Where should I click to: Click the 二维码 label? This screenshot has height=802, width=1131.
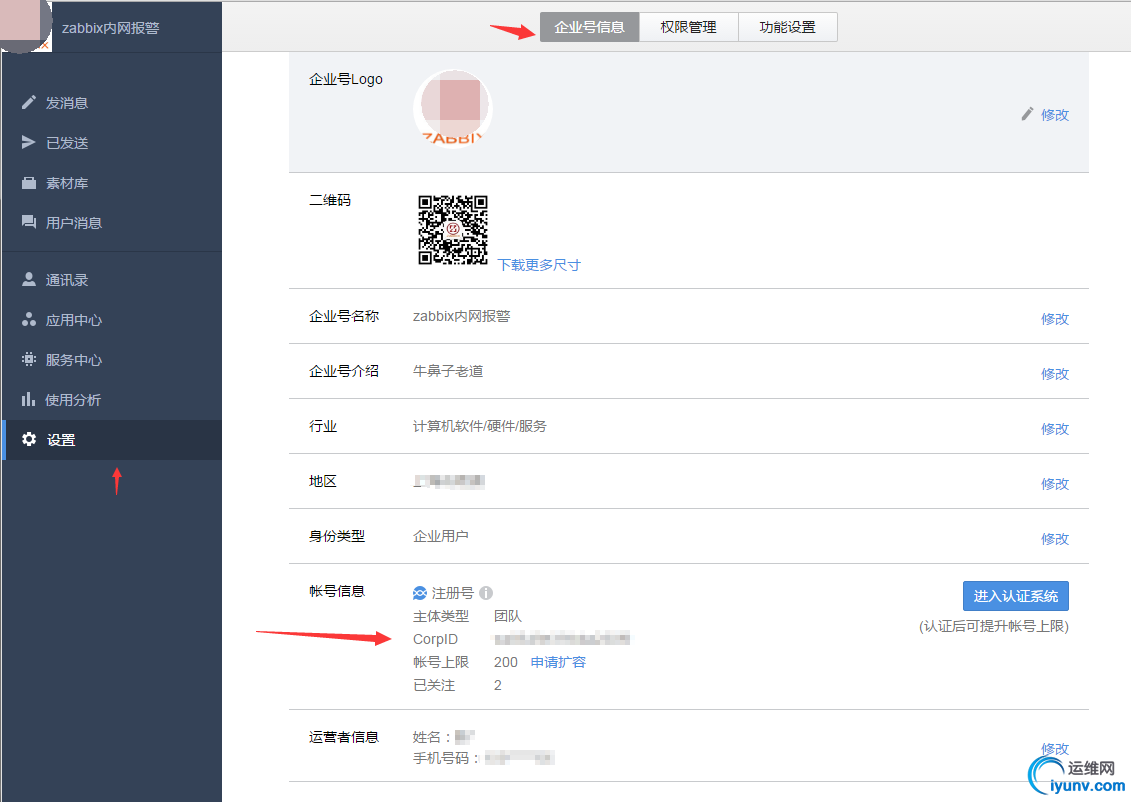[330, 200]
